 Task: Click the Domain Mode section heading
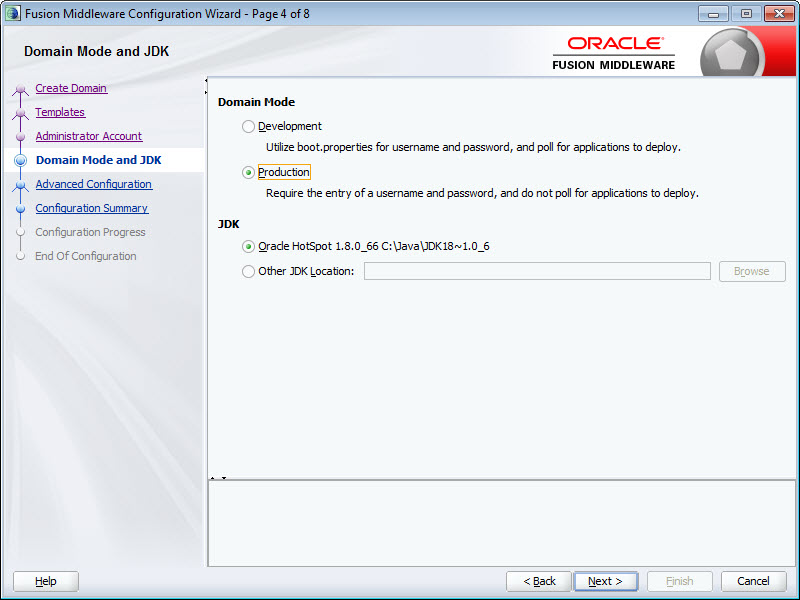[256, 102]
